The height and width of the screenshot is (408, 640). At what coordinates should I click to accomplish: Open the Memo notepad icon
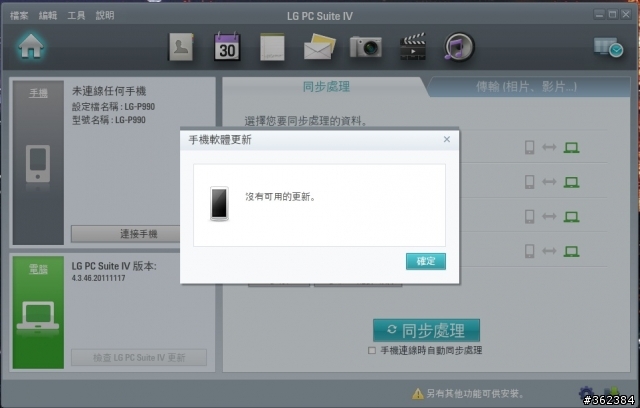272,47
